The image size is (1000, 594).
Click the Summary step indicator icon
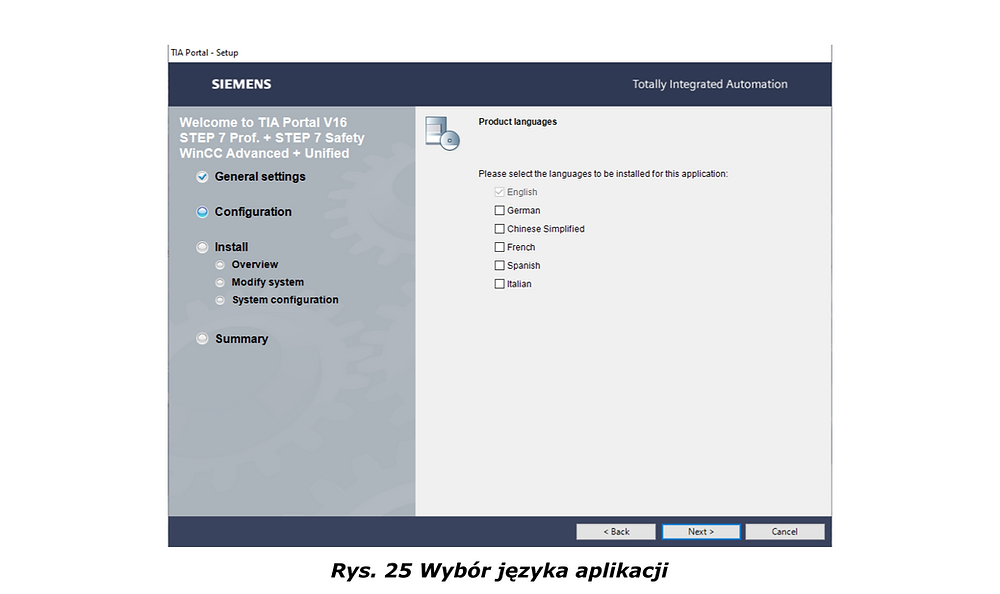[202, 339]
